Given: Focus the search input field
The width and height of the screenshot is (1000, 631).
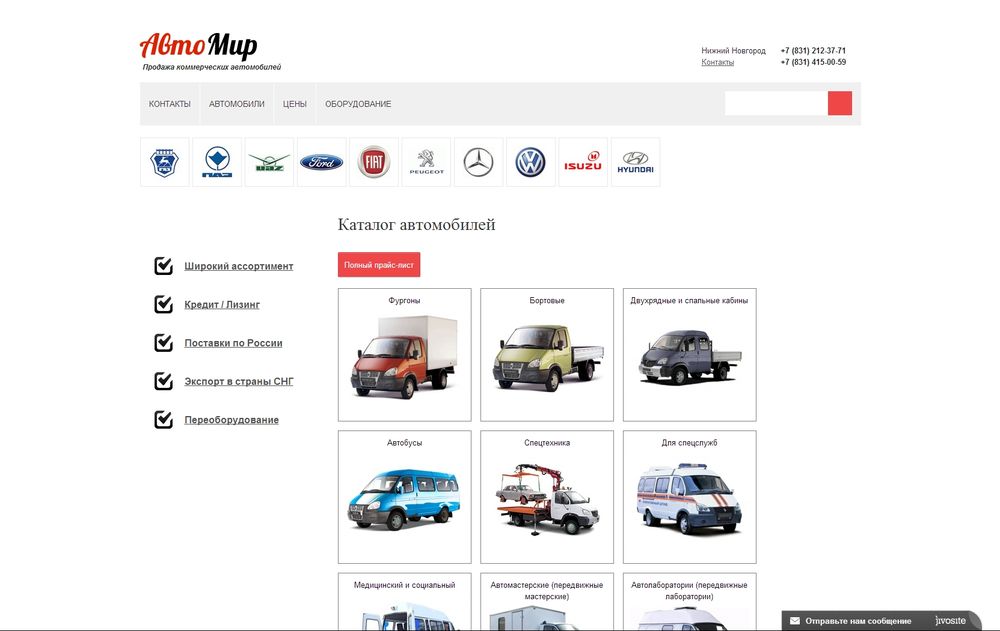Looking at the screenshot, I should point(776,103).
